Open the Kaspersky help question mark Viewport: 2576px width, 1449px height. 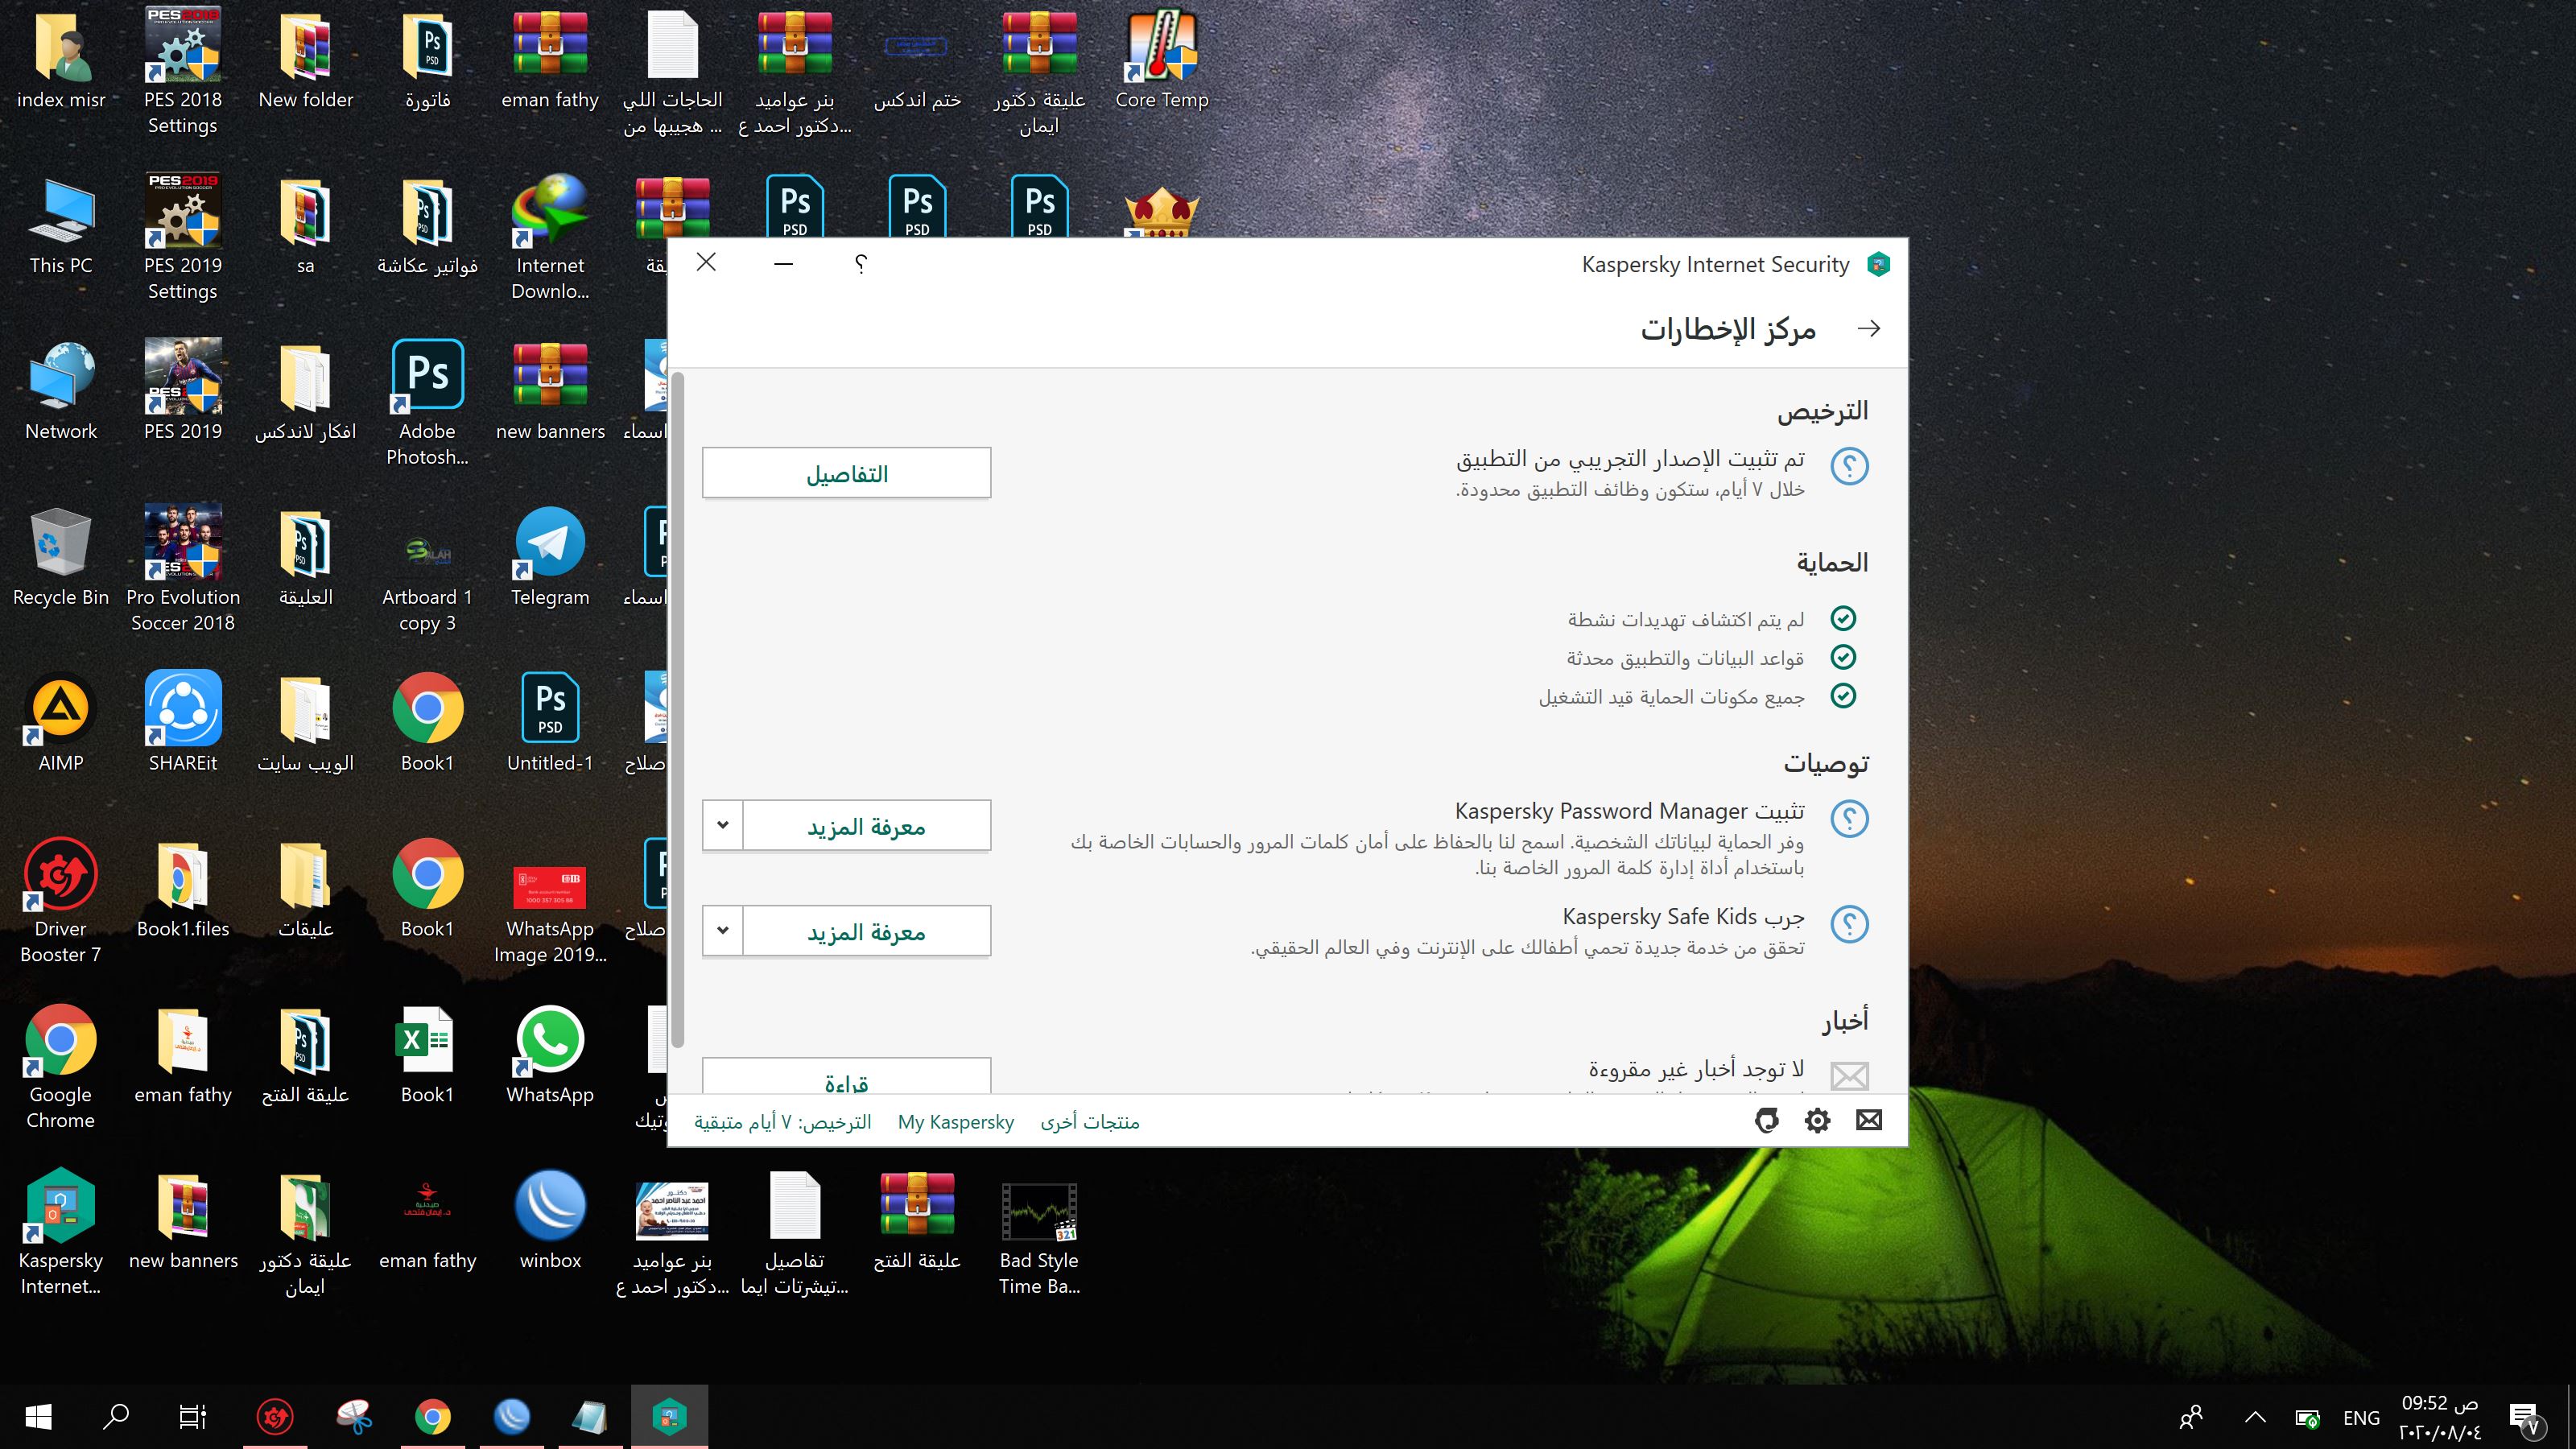[x=861, y=264]
